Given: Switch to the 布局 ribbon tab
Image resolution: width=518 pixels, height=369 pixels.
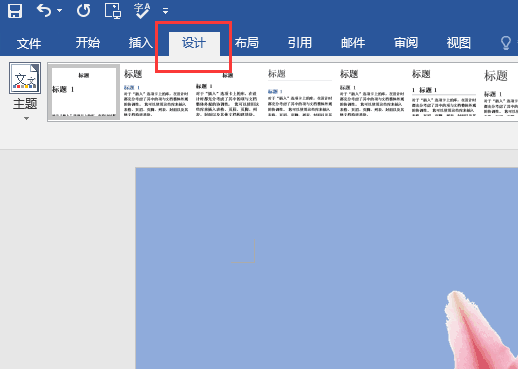Looking at the screenshot, I should [x=247, y=43].
